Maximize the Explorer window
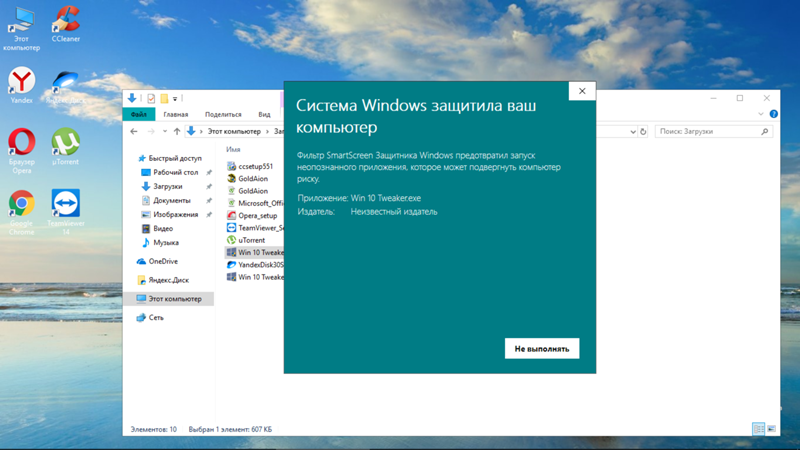 point(740,98)
